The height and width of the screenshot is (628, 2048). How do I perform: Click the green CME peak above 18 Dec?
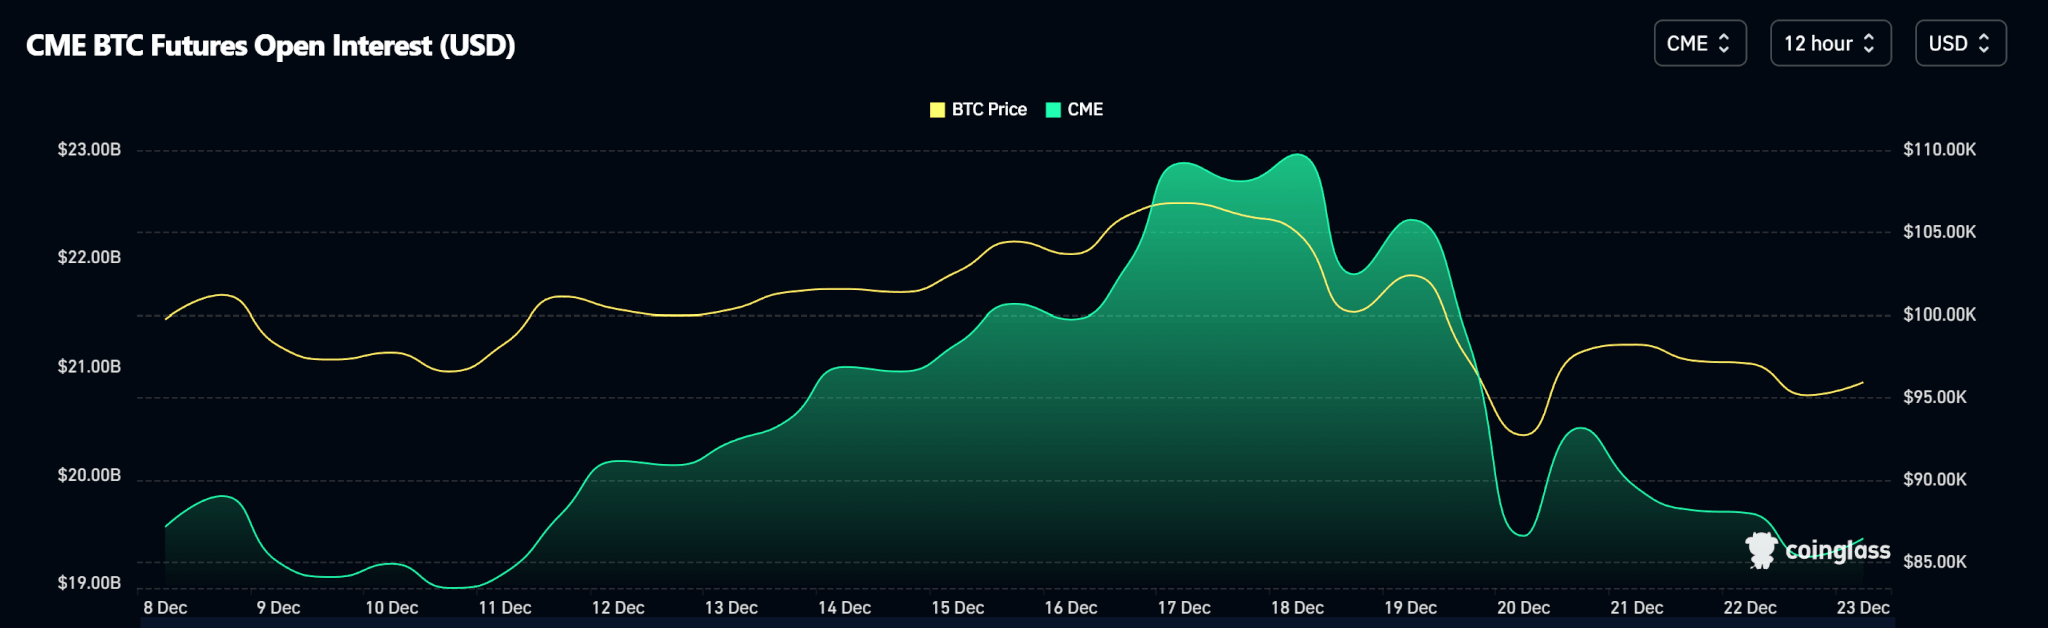point(1298,155)
